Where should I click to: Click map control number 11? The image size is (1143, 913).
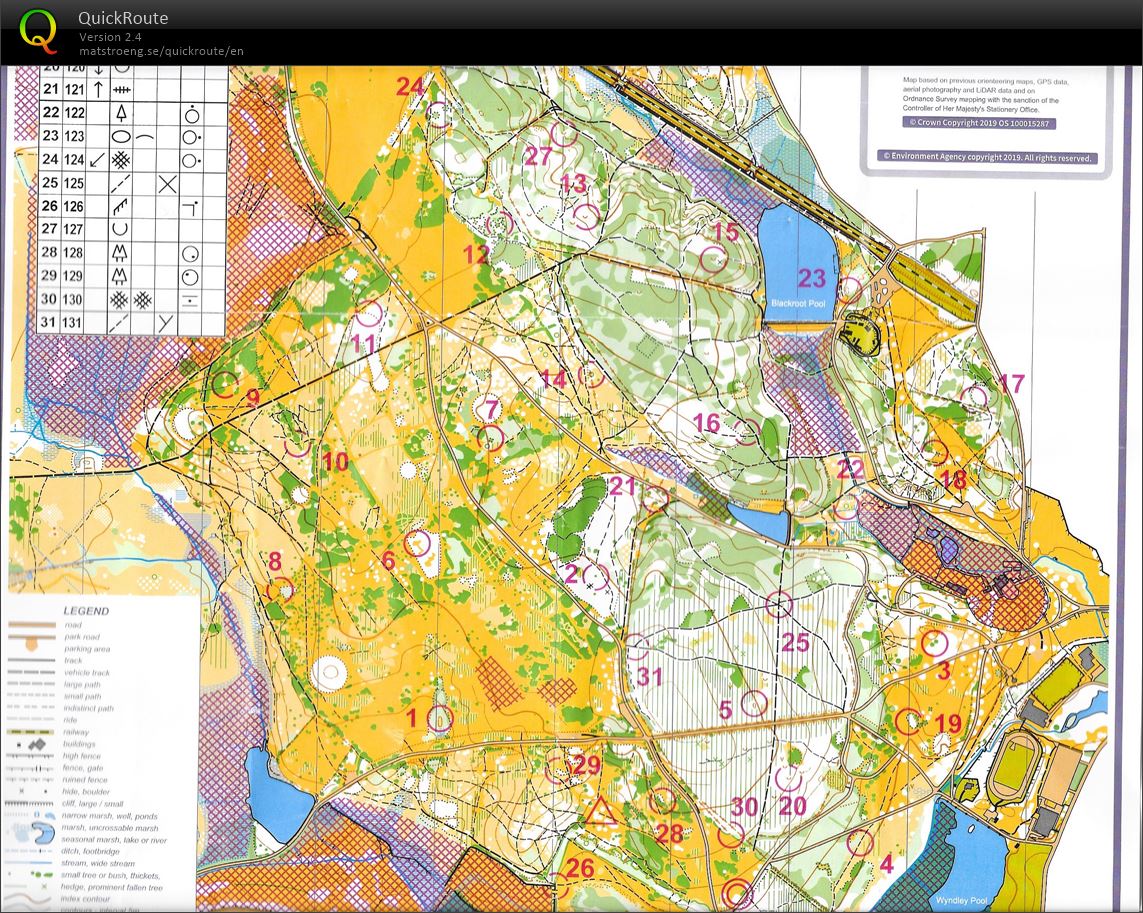pos(362,343)
